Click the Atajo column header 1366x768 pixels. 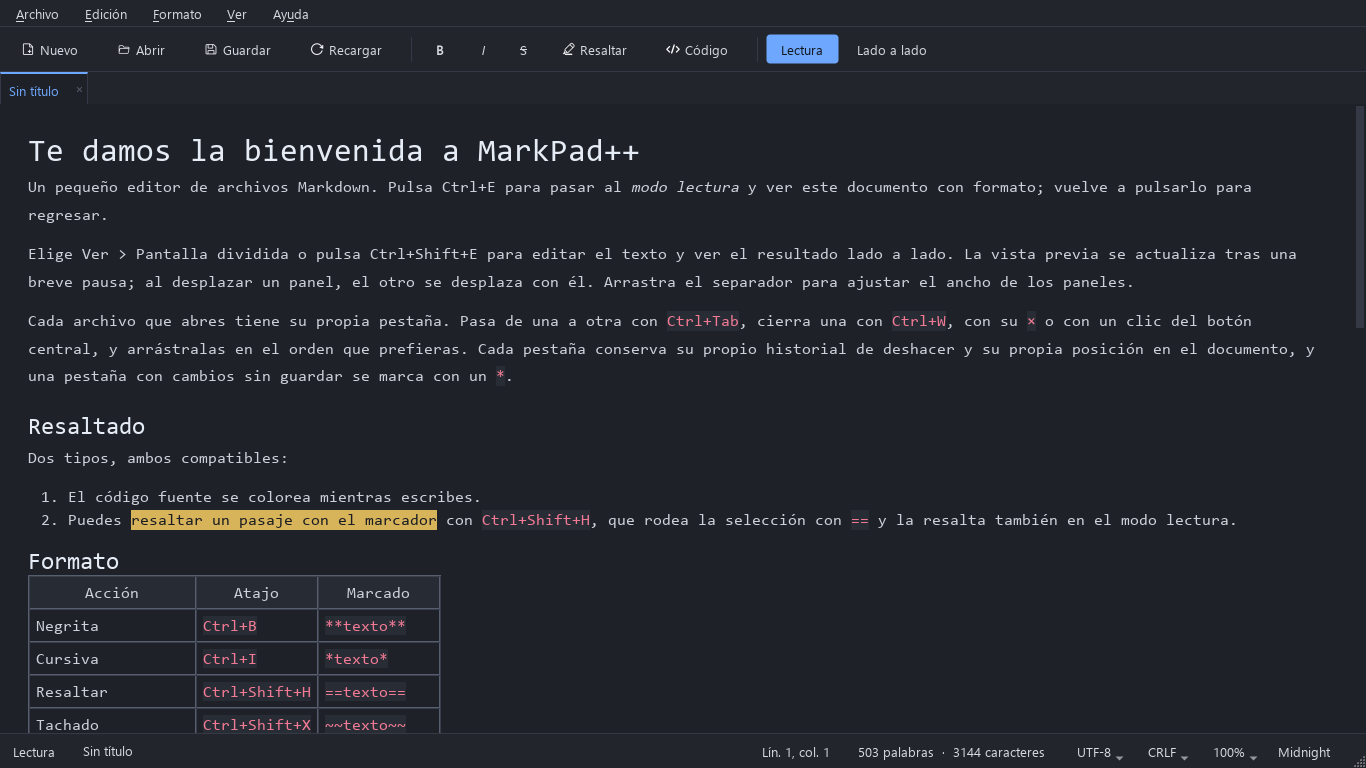pyautogui.click(x=257, y=593)
